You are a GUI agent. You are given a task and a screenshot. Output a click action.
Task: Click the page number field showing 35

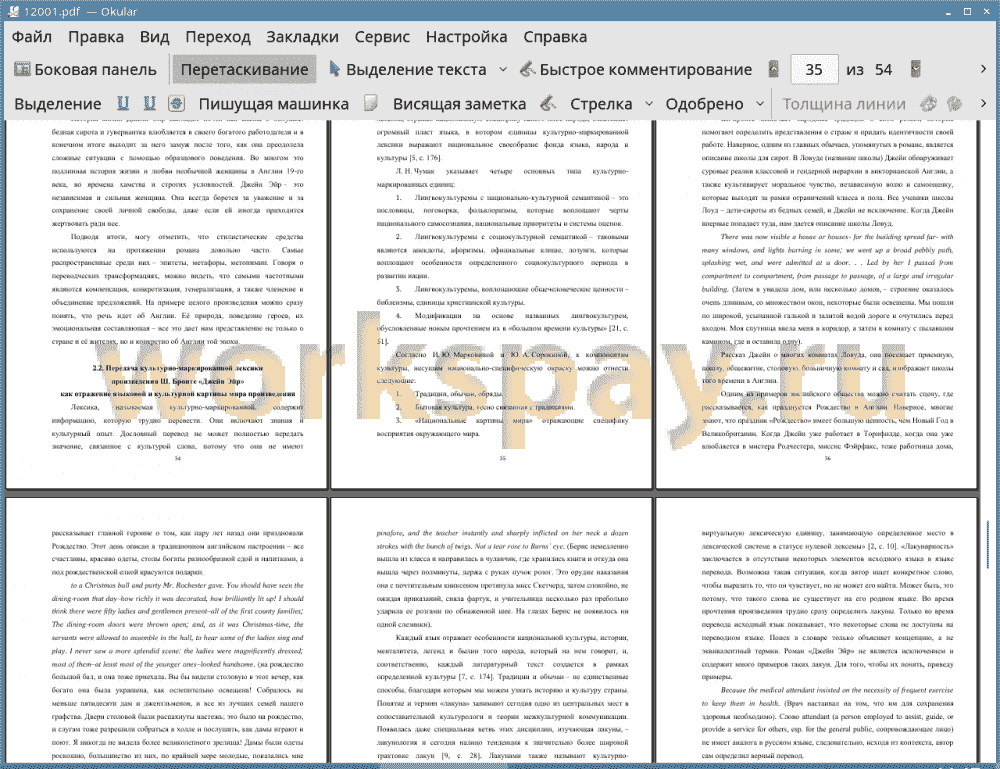coord(814,70)
